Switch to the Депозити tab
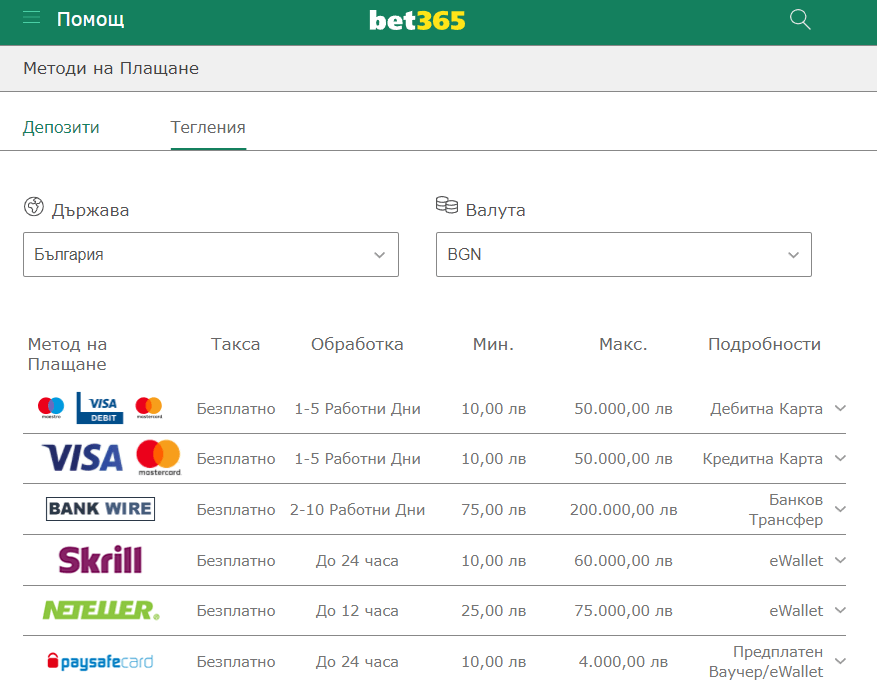 tap(61, 128)
